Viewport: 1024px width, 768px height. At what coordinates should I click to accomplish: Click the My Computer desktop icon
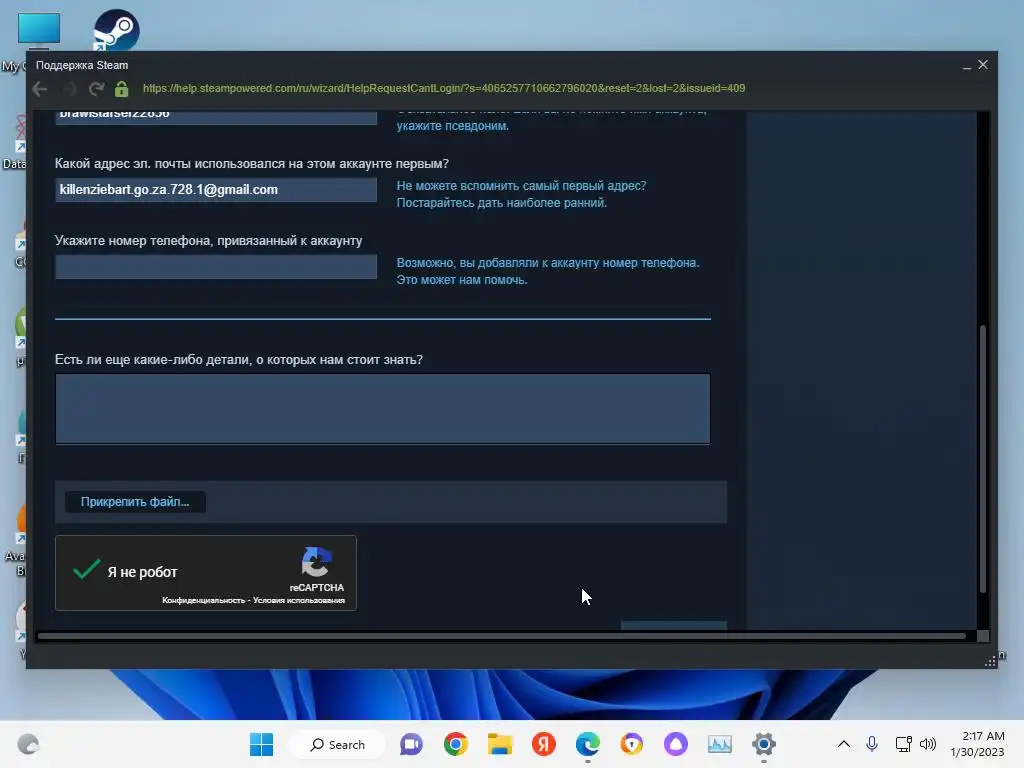pos(39,30)
